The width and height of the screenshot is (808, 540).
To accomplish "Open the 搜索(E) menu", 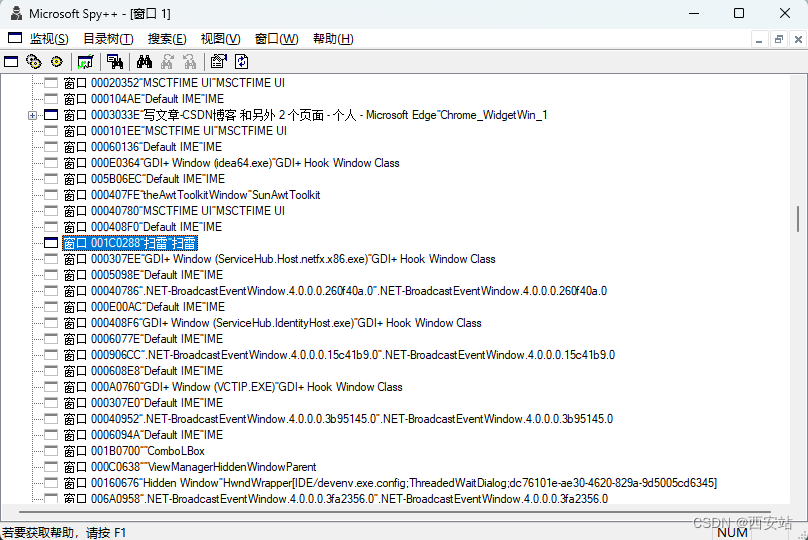I will [x=167, y=39].
